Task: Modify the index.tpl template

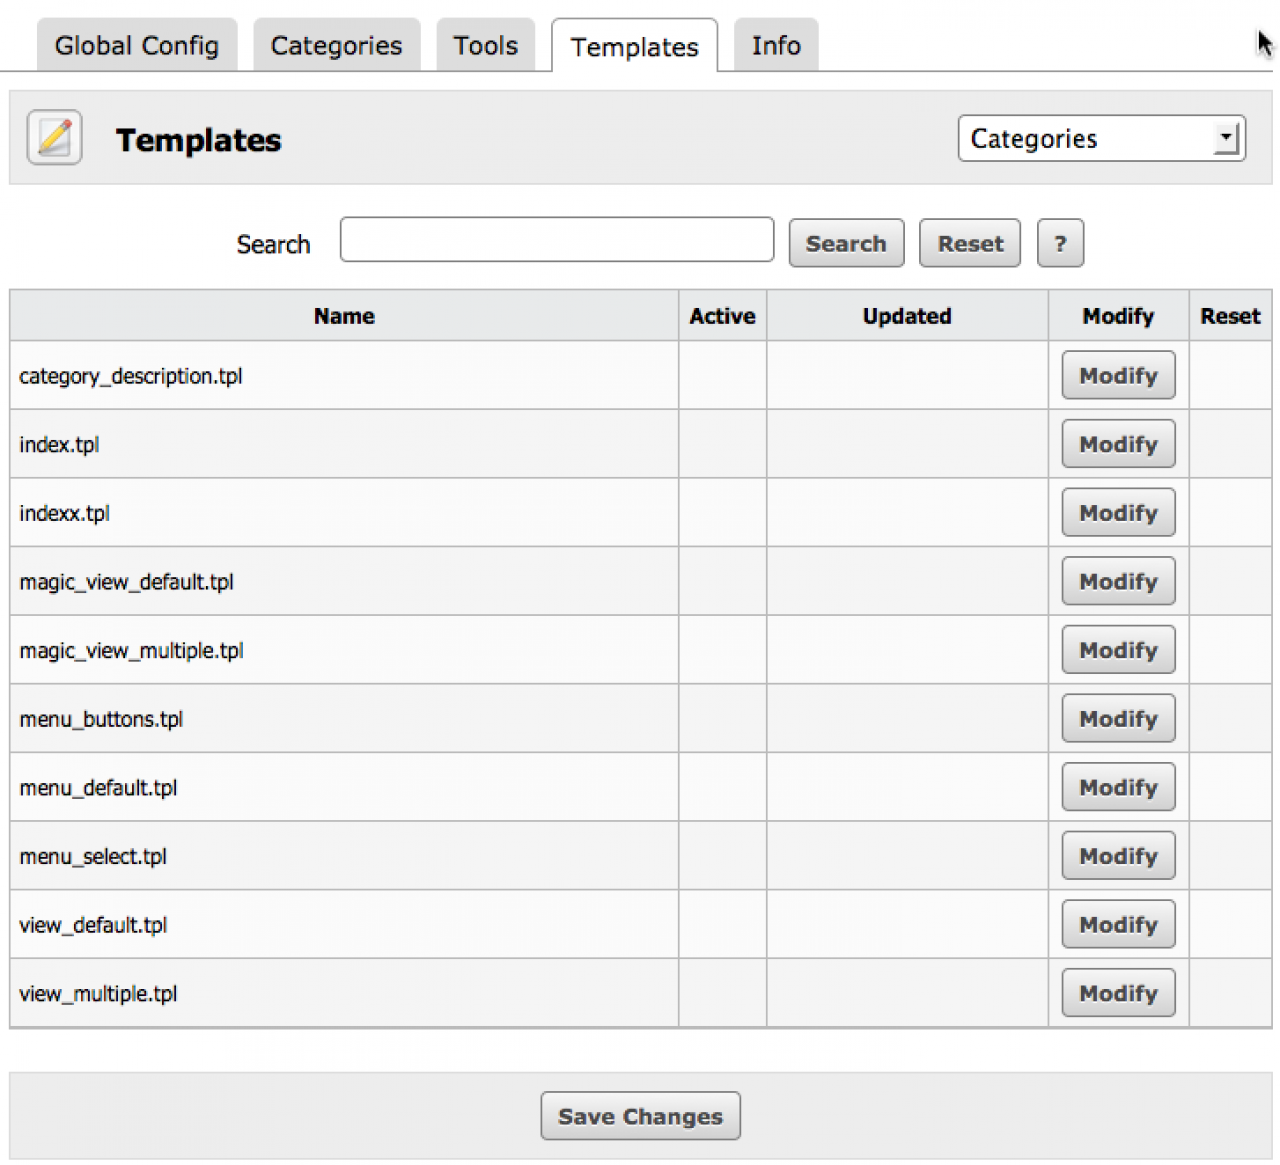Action: click(1117, 445)
